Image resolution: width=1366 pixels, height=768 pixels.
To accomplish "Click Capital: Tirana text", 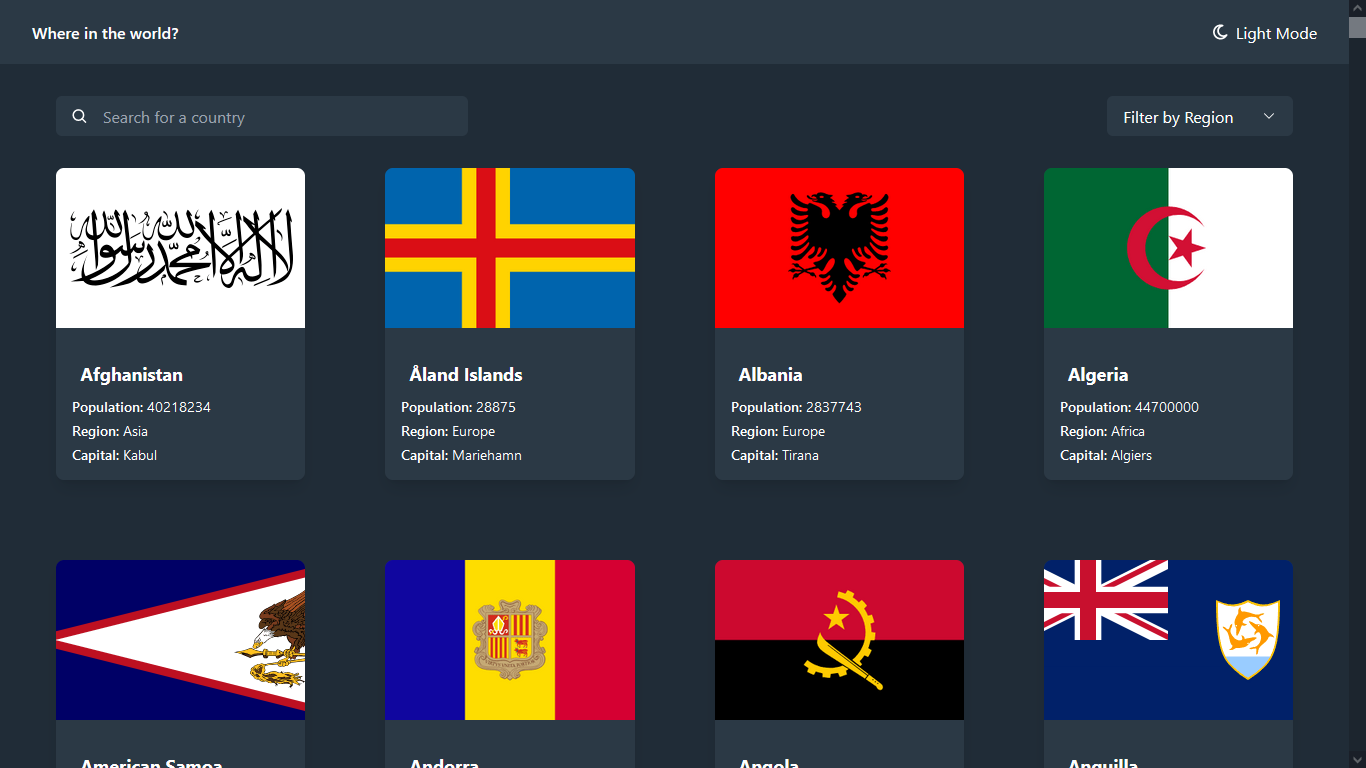I will pos(775,455).
